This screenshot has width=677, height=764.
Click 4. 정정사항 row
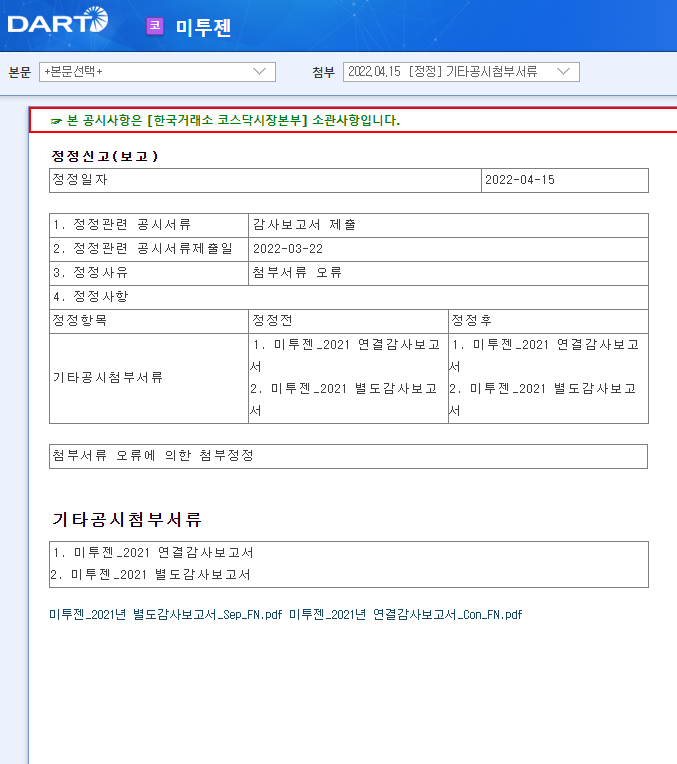coord(348,297)
